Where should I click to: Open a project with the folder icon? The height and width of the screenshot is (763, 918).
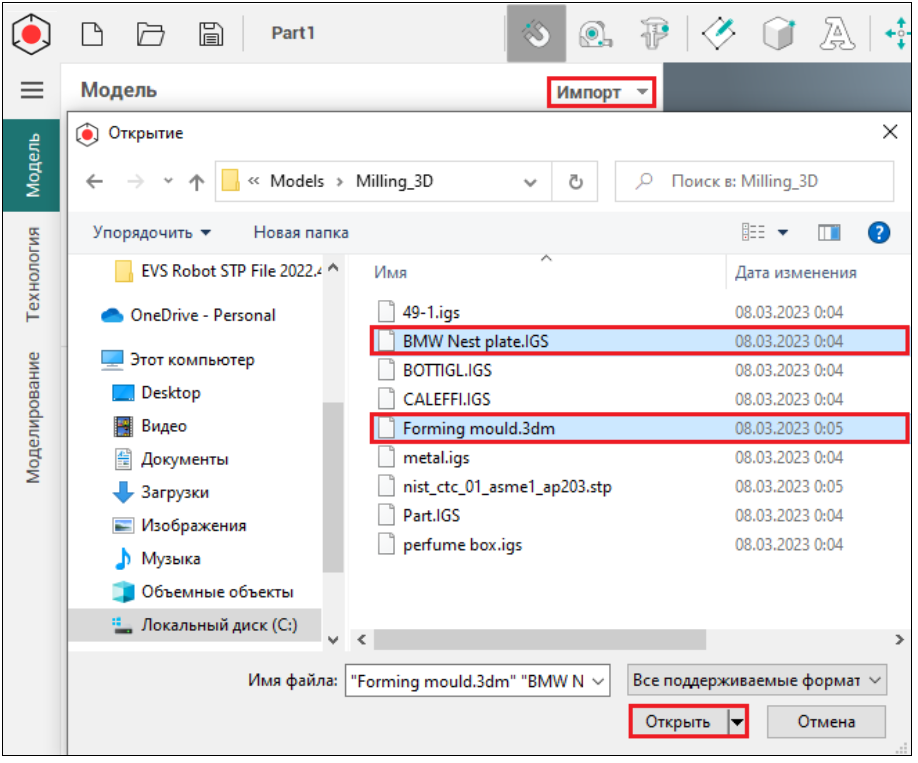pos(151,34)
